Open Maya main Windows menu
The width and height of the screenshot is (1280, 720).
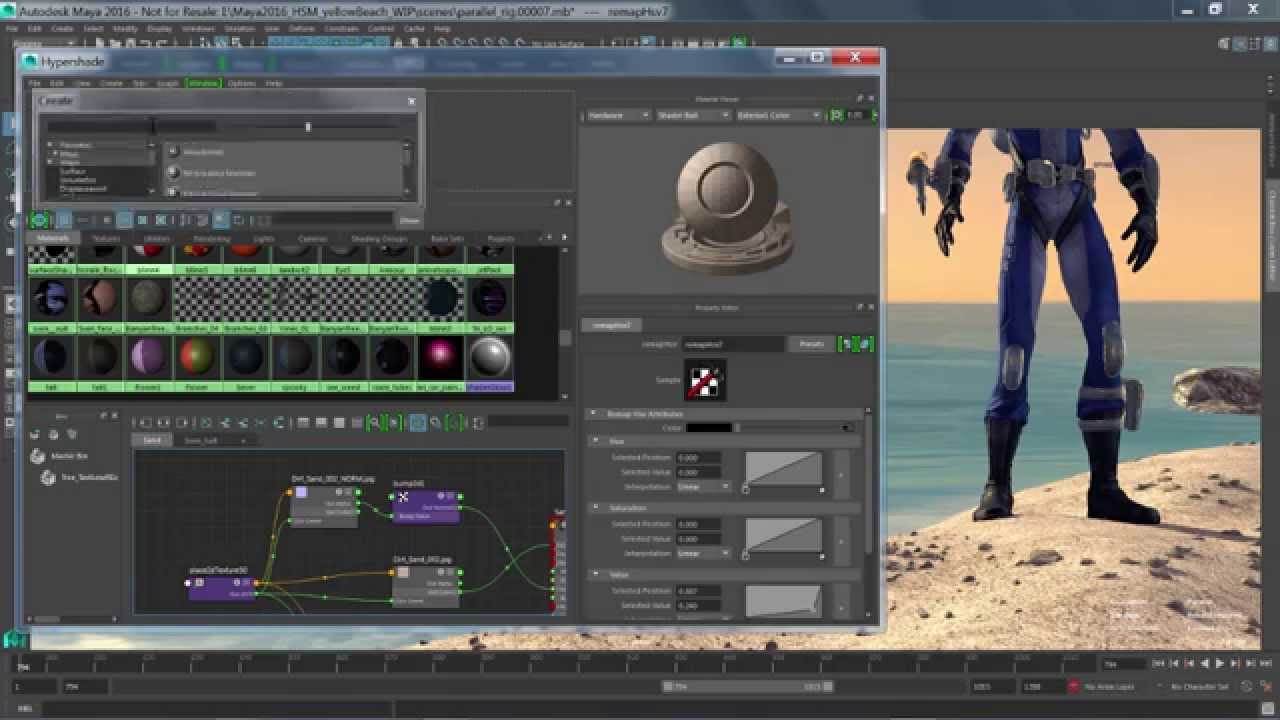tap(197, 29)
